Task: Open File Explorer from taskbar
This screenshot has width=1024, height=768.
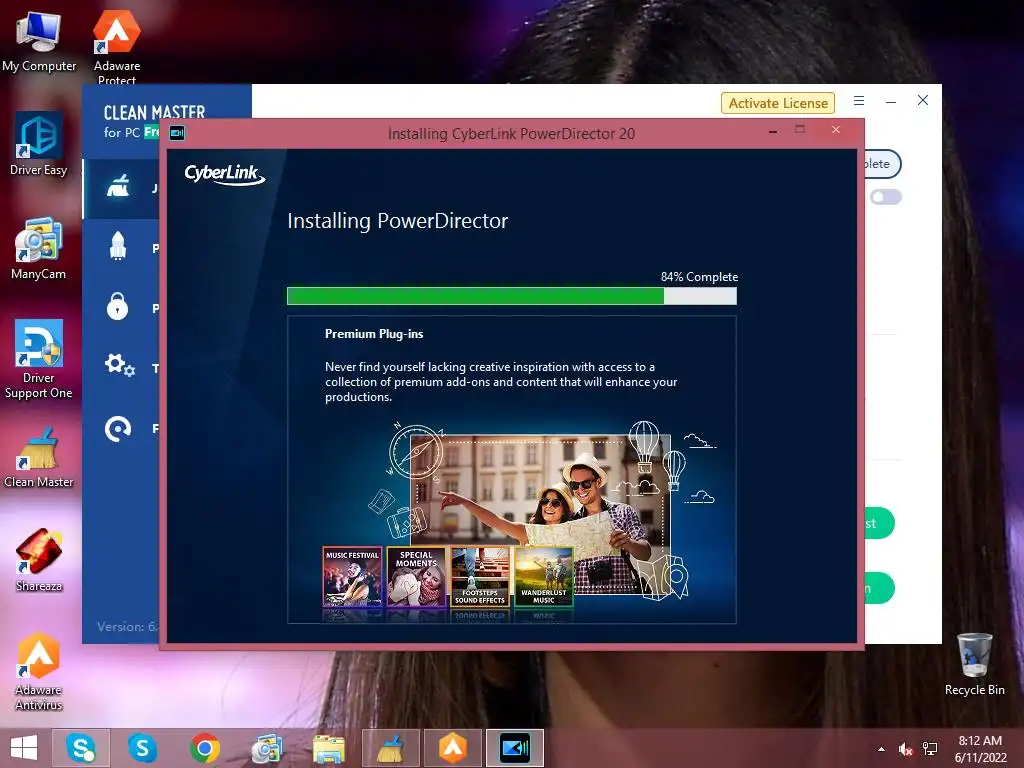Action: (x=328, y=748)
